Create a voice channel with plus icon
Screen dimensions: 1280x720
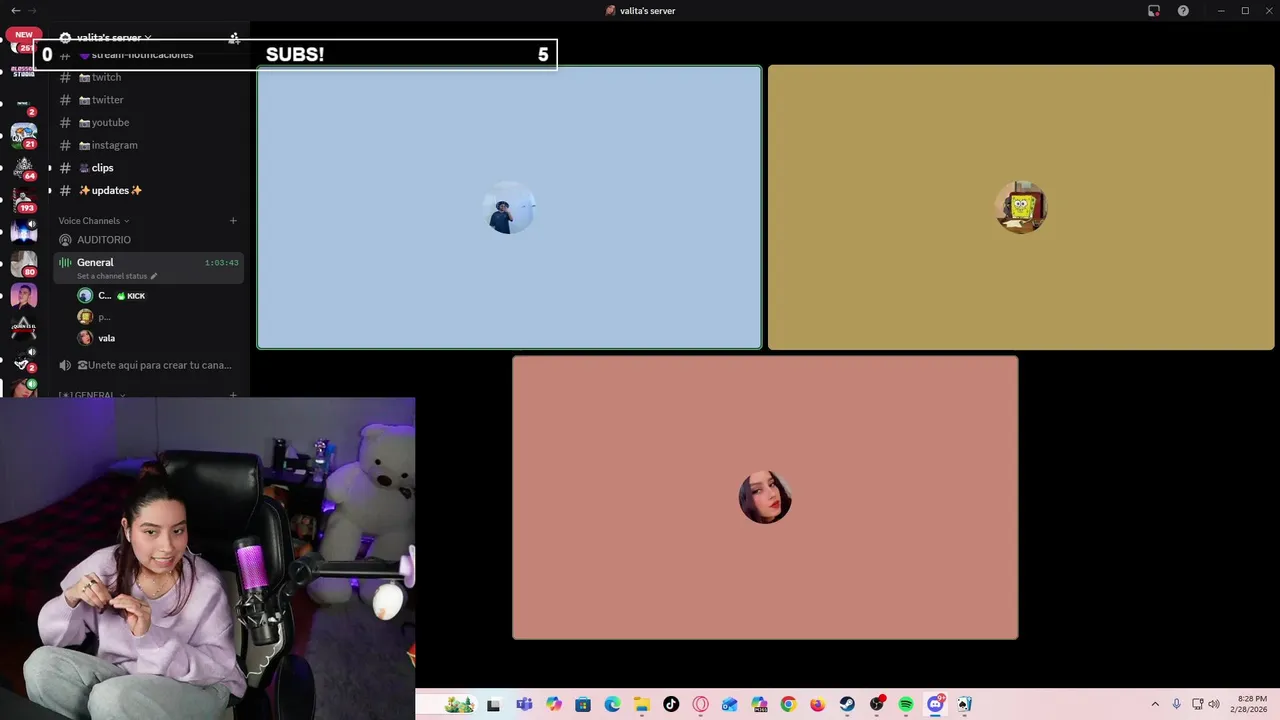click(x=233, y=221)
